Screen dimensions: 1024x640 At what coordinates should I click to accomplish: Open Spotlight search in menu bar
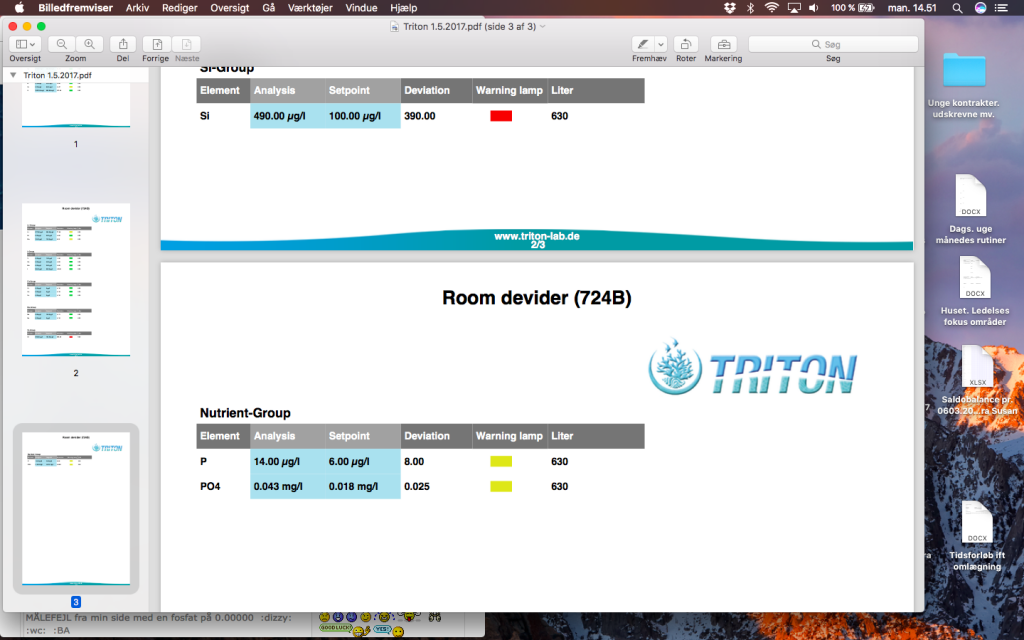pyautogui.click(x=957, y=8)
